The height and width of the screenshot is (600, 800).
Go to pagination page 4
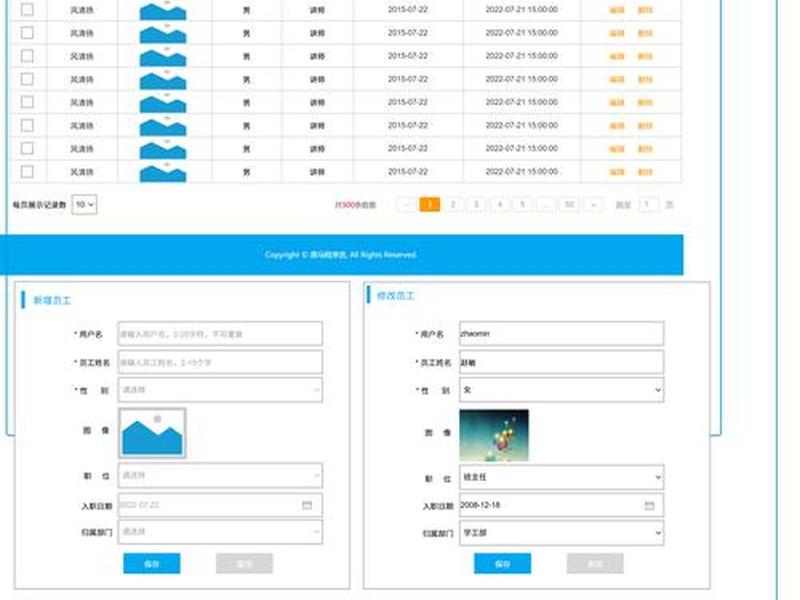(x=499, y=205)
